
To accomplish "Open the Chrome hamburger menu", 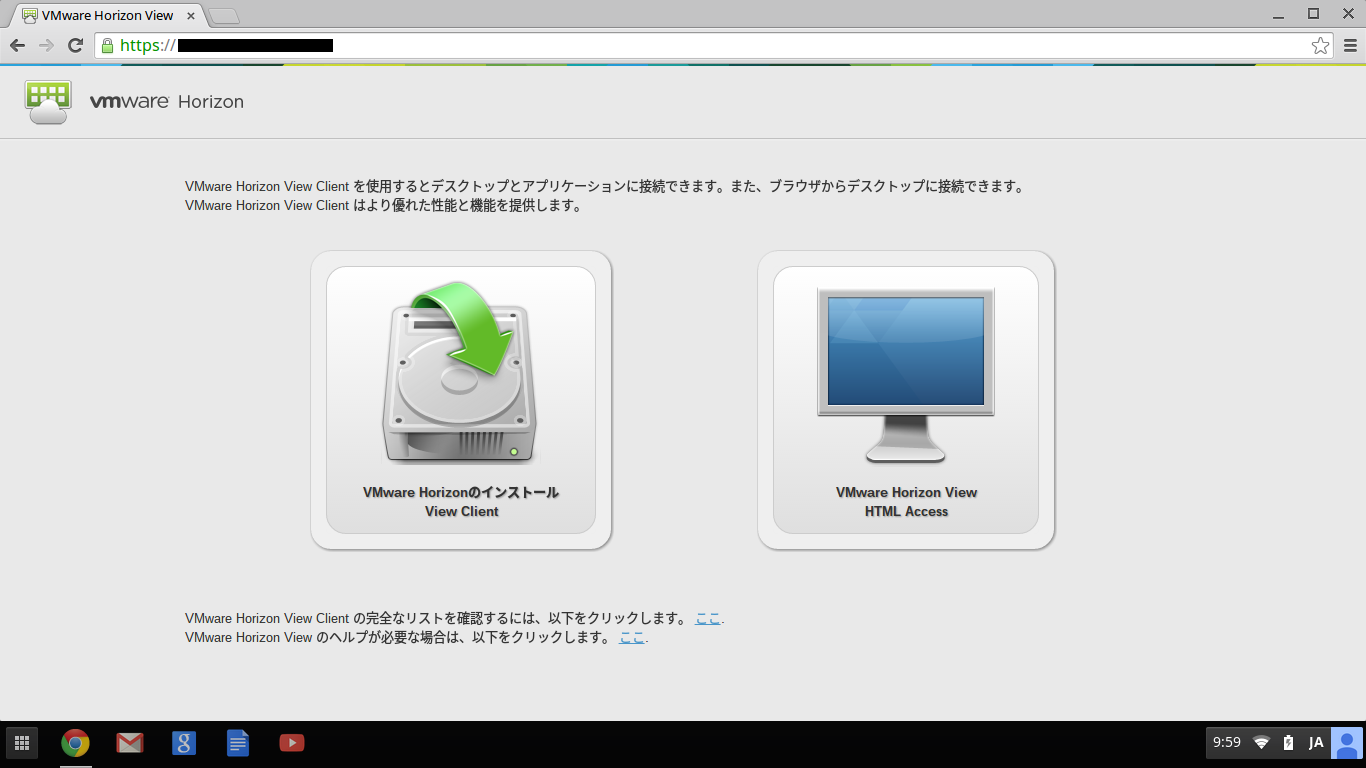I will [1350, 45].
